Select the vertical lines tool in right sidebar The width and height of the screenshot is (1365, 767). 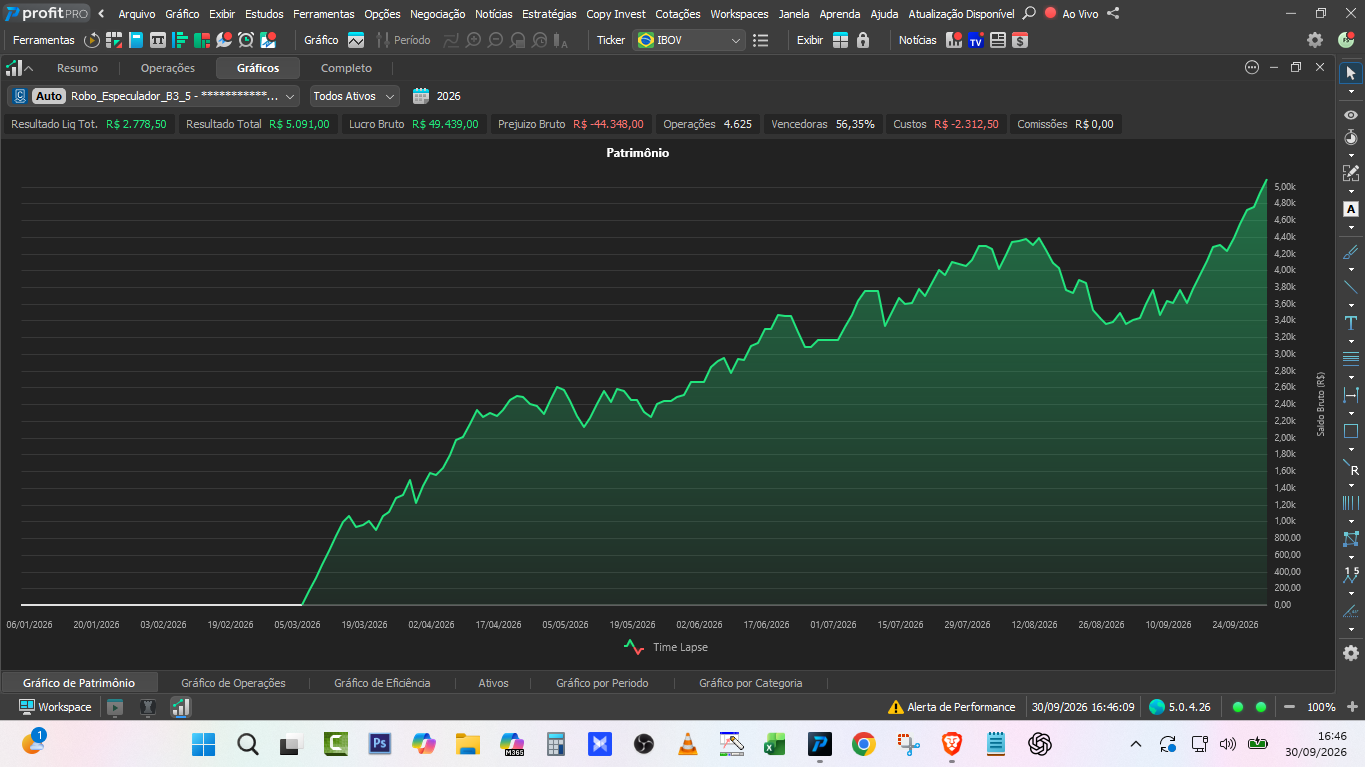(1351, 503)
